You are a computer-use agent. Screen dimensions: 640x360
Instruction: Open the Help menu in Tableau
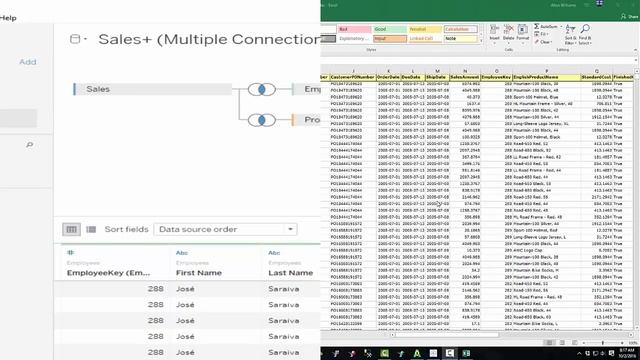[x=8, y=18]
